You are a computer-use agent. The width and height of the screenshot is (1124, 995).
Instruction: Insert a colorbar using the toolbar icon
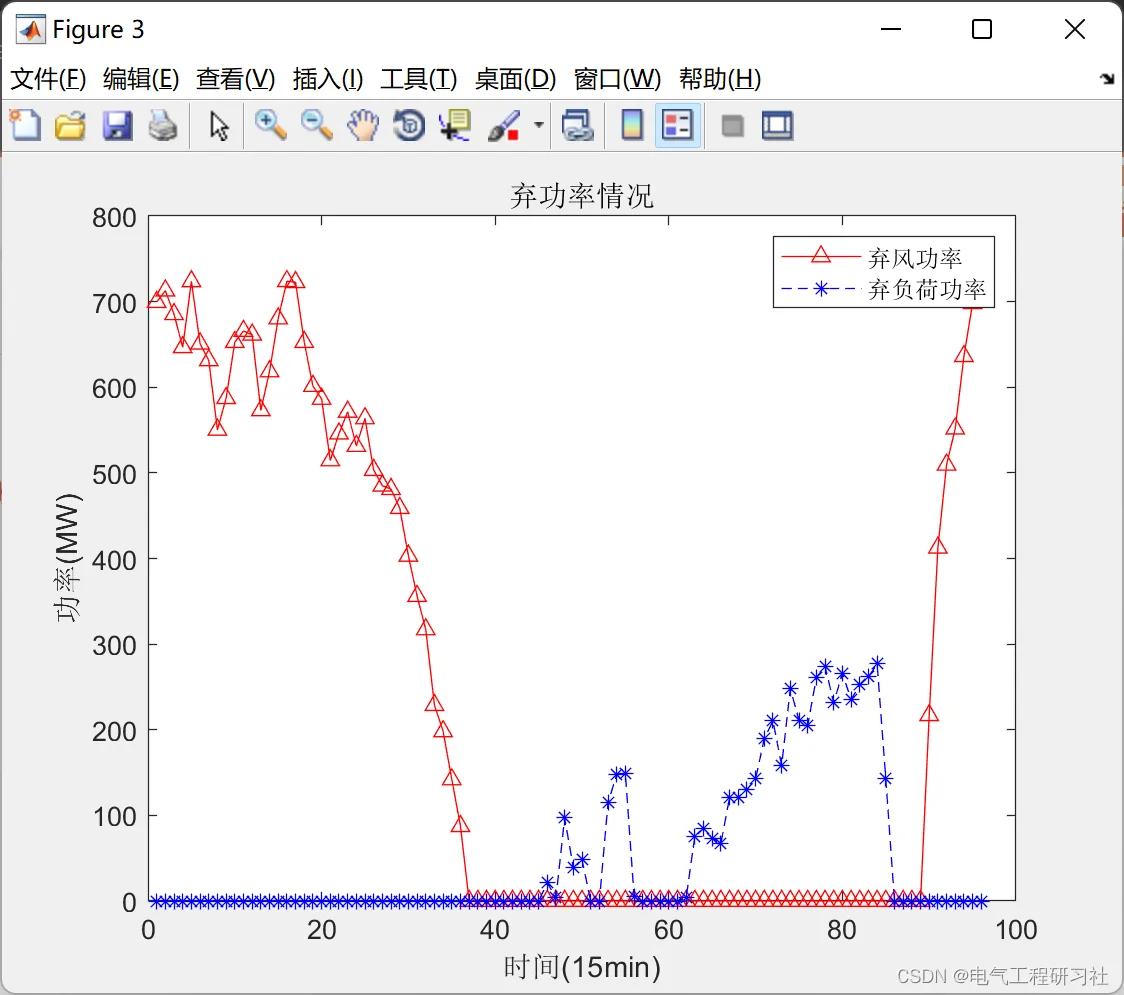pos(632,125)
